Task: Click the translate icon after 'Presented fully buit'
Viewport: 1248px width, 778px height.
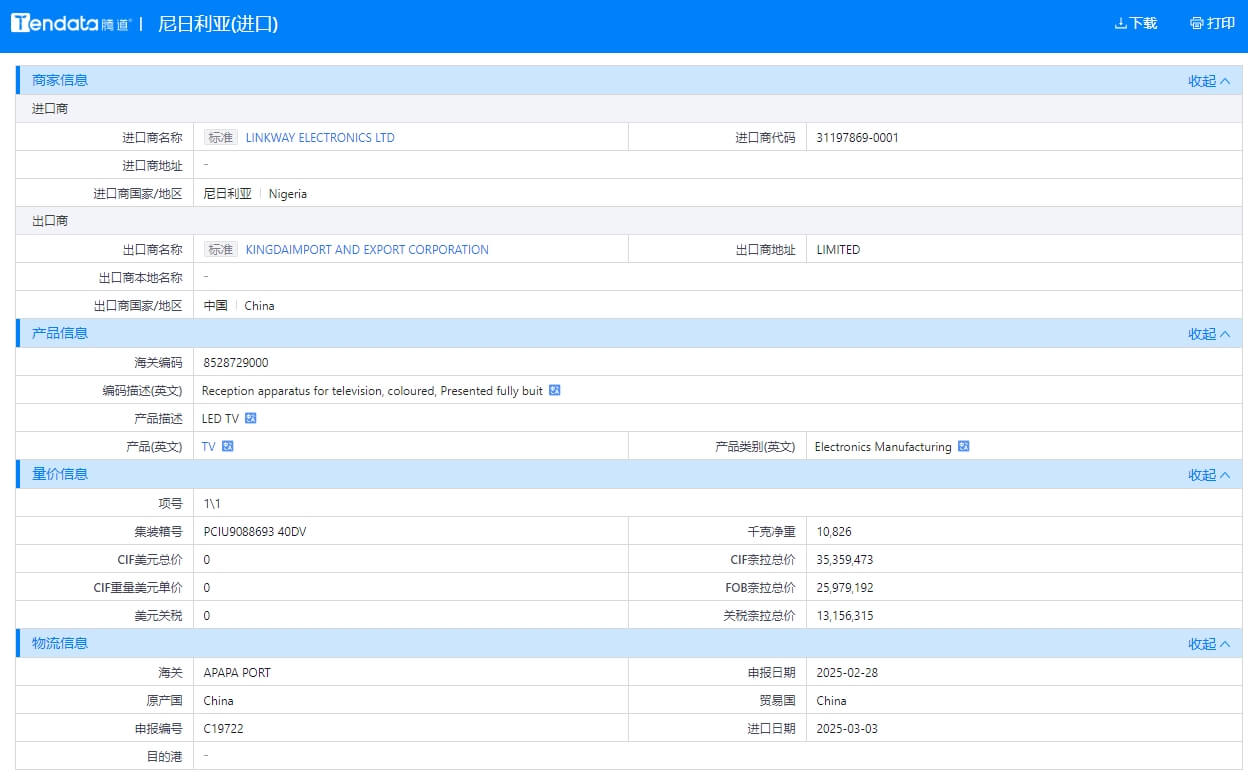Action: tap(555, 391)
